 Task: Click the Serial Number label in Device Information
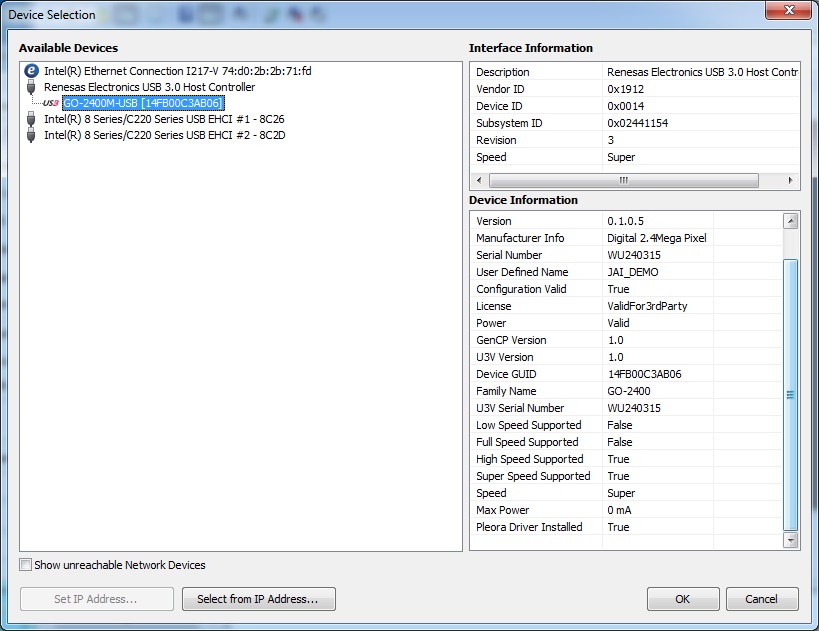tap(509, 255)
